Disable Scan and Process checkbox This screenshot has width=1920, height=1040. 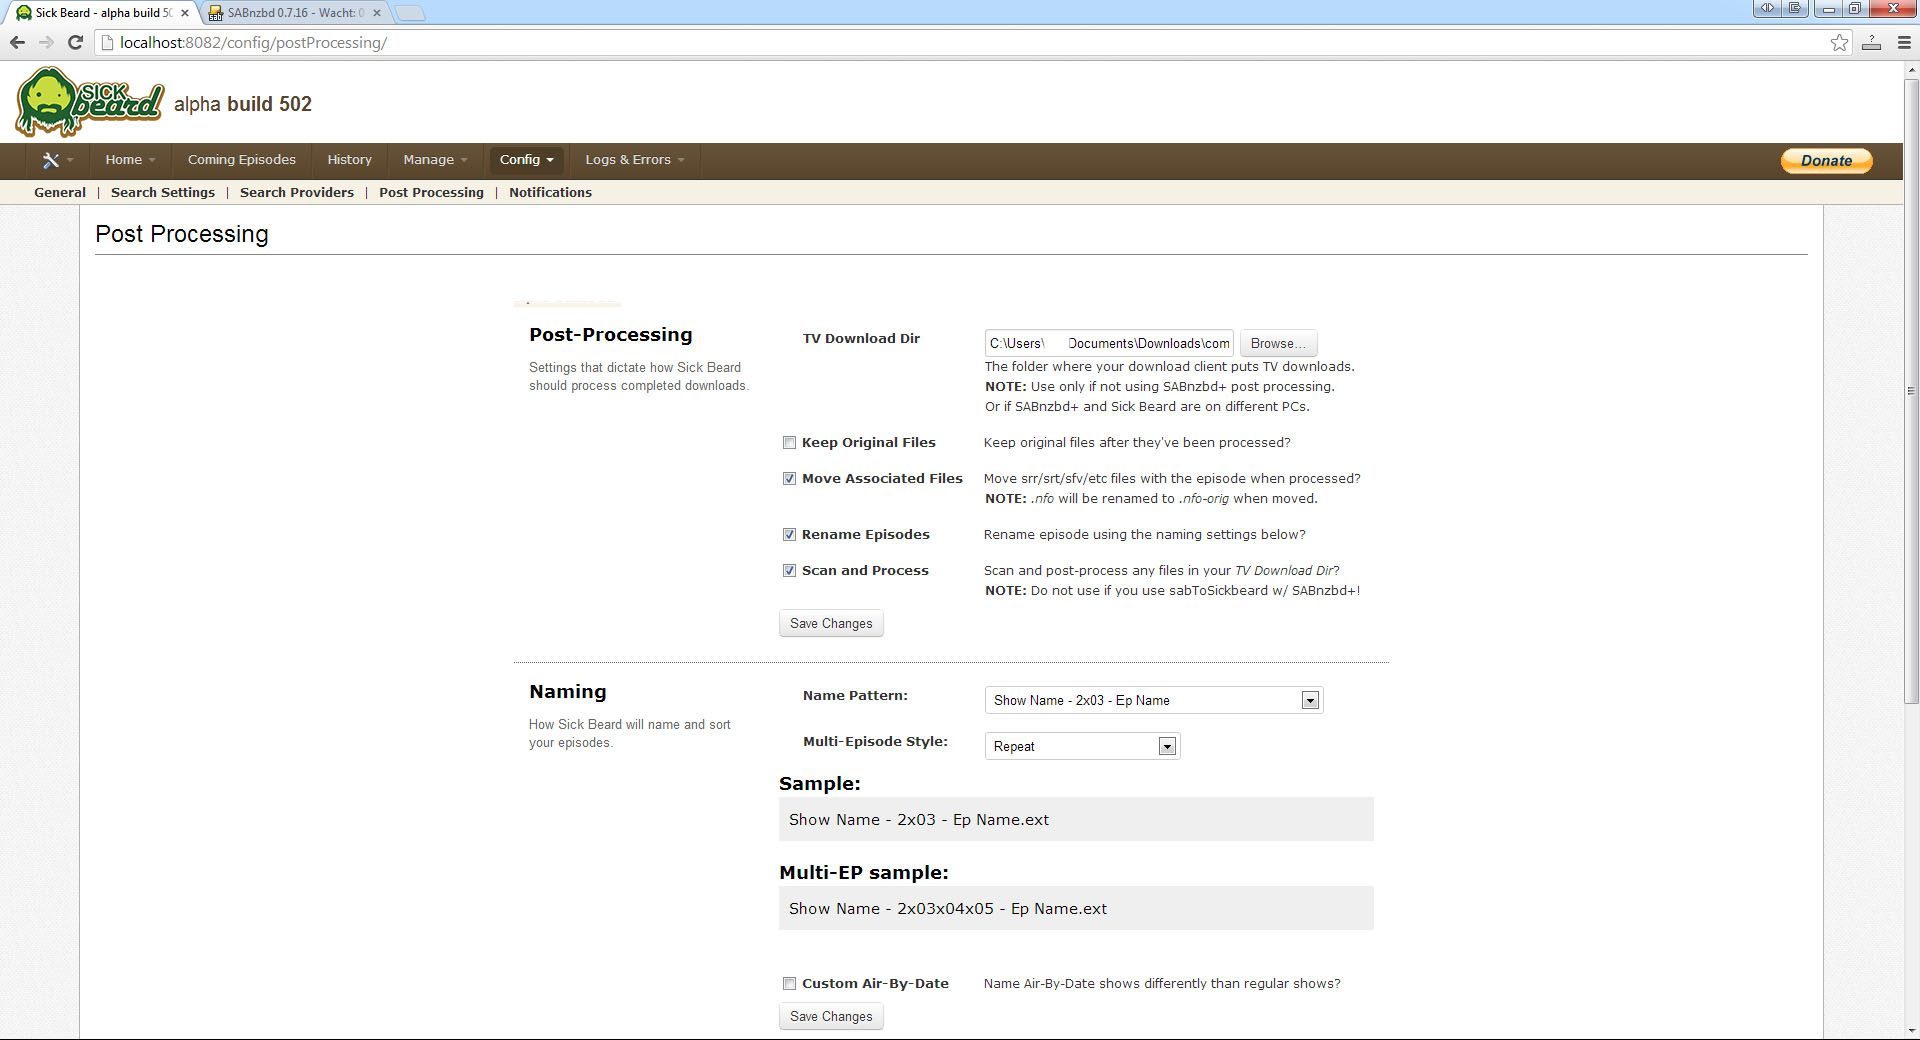click(789, 570)
